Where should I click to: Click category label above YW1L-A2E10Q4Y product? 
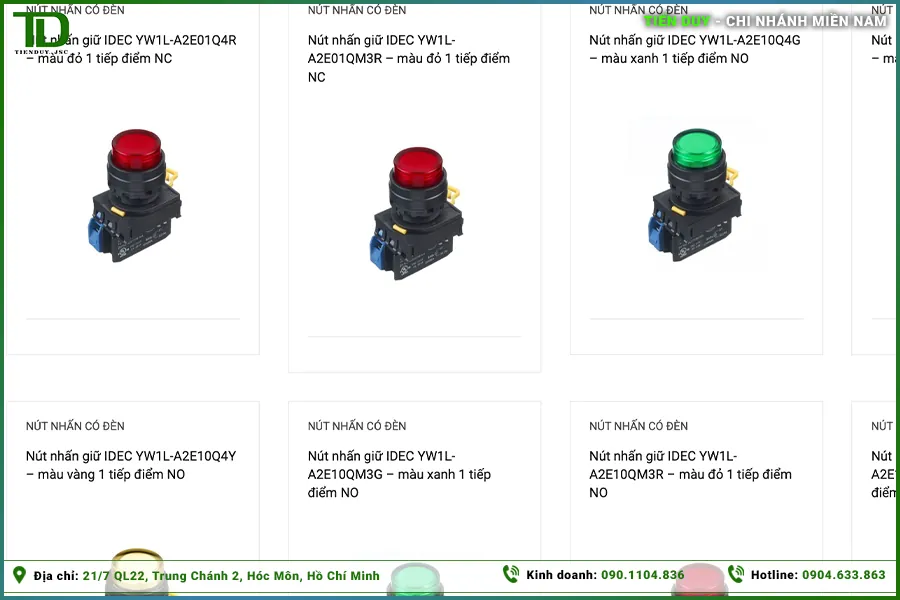coord(75,426)
